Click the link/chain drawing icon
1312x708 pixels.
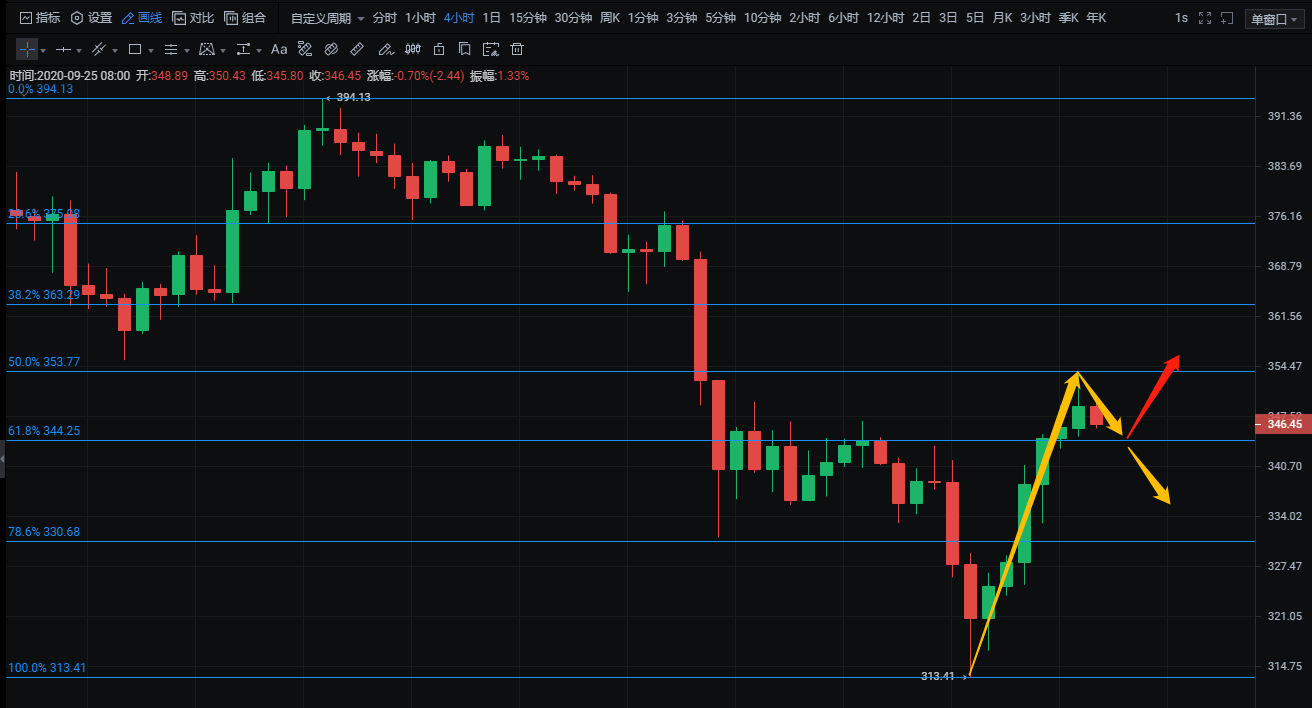coord(331,49)
